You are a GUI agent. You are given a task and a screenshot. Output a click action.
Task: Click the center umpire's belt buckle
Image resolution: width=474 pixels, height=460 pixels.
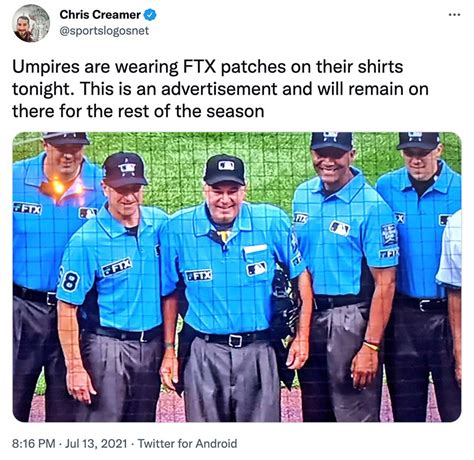[235, 340]
